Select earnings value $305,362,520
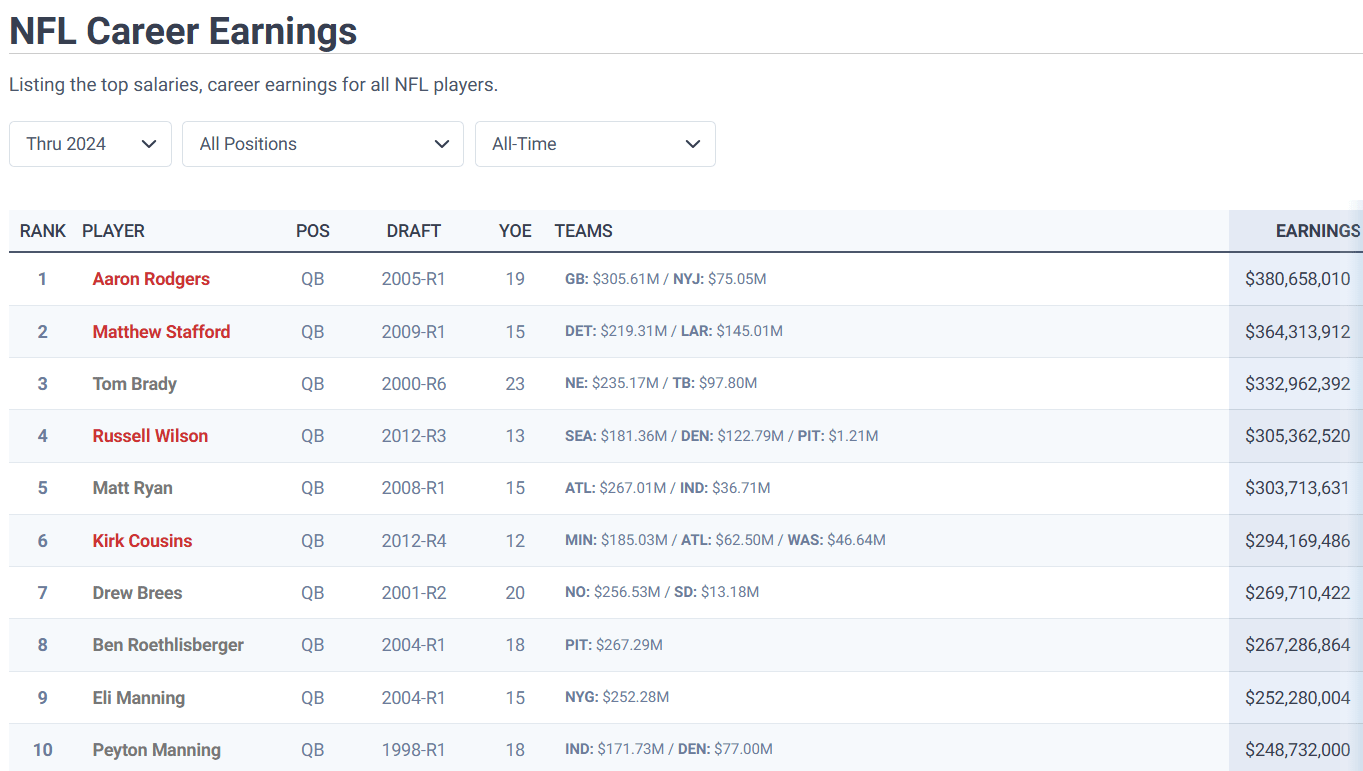Image resolution: width=1363 pixels, height=771 pixels. [1298, 436]
